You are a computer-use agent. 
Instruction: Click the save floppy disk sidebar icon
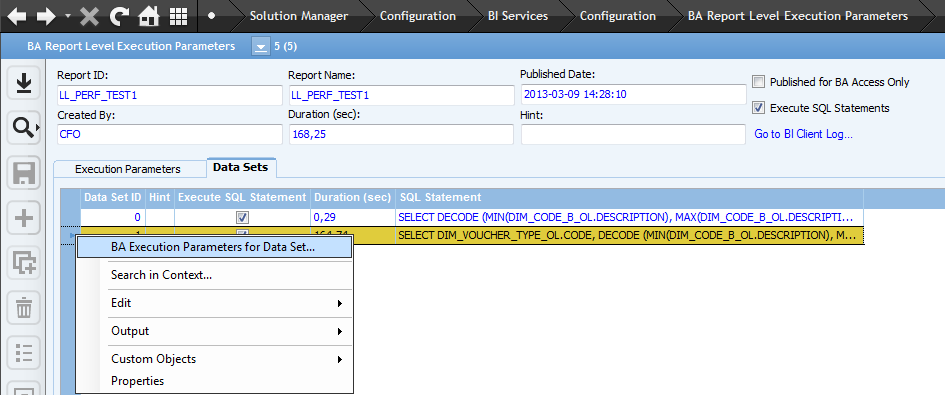[x=24, y=173]
